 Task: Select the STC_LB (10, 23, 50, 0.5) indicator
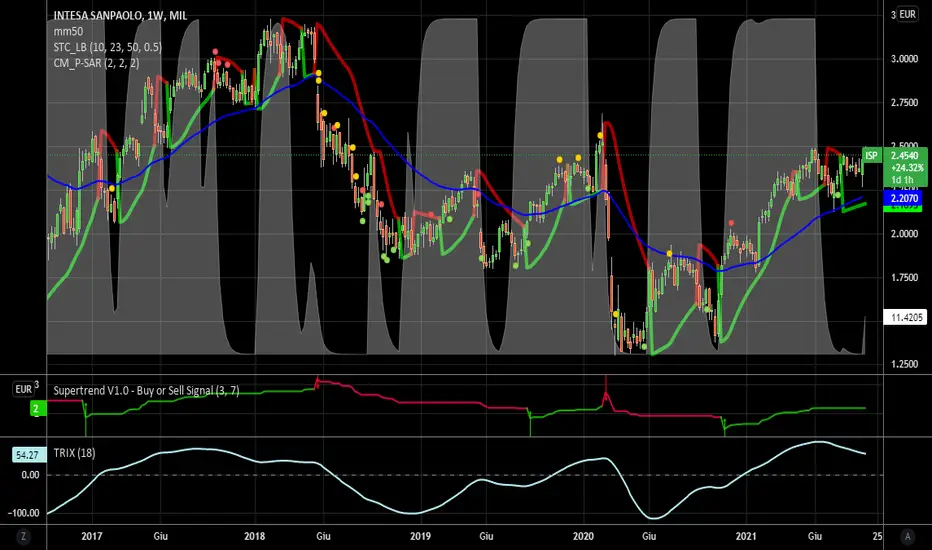coord(108,47)
